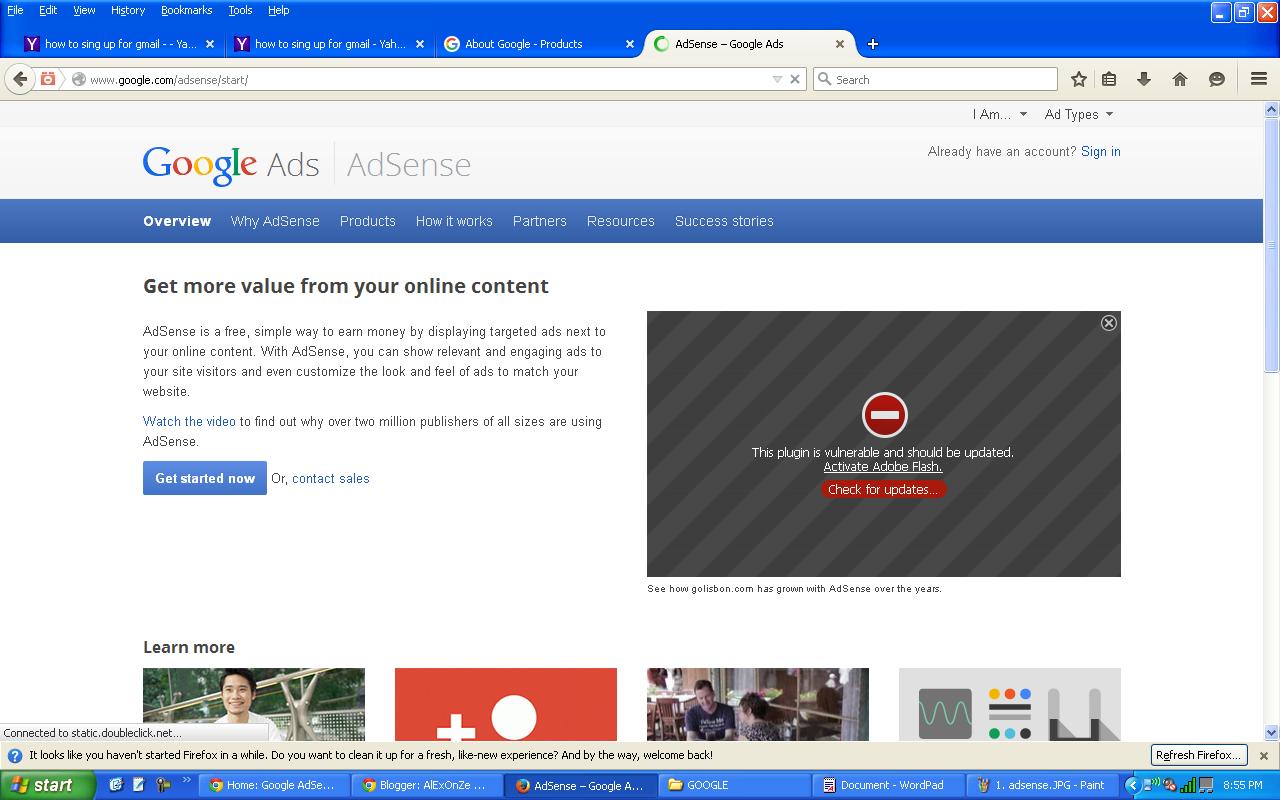1280x800 pixels.
Task: Open the Bookmarks menu
Action: click(x=186, y=10)
